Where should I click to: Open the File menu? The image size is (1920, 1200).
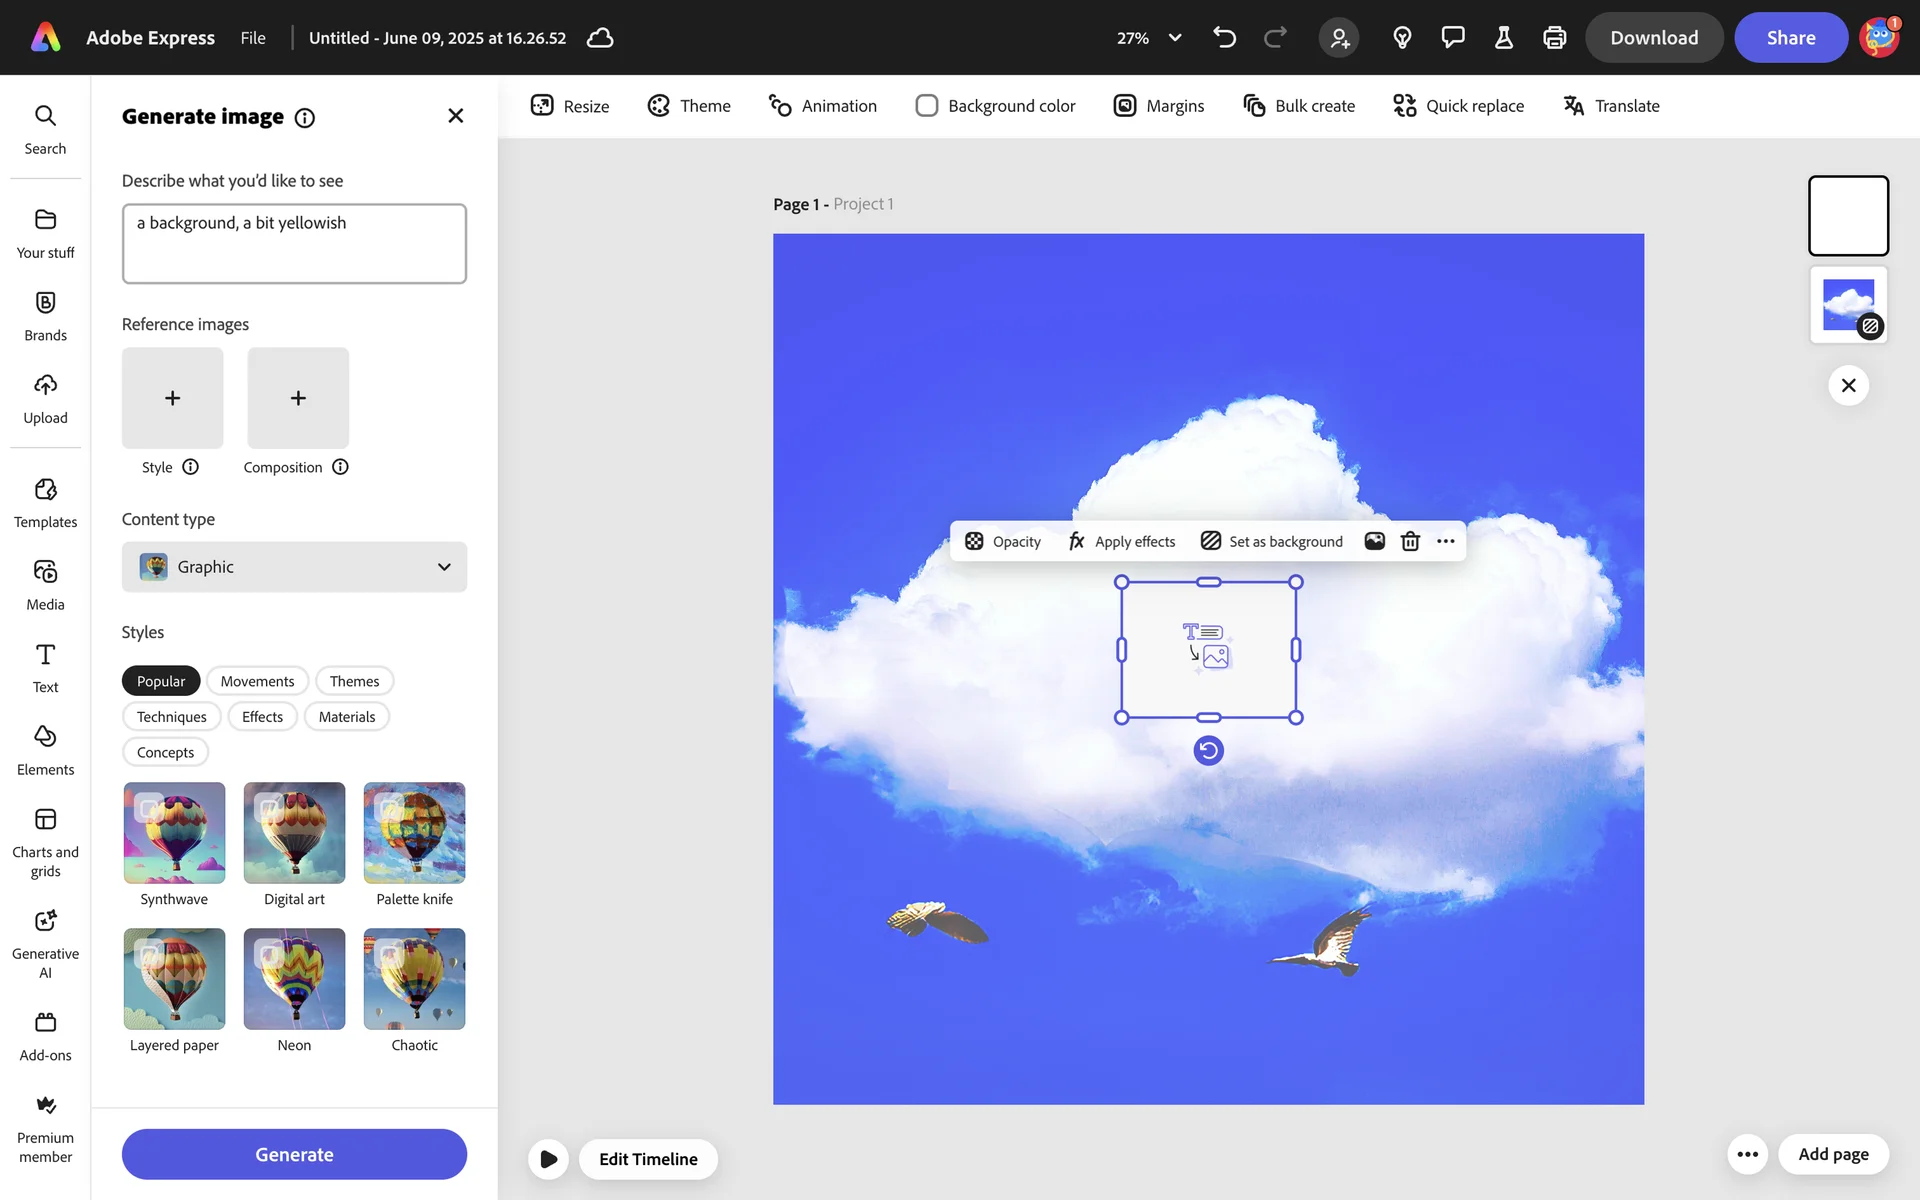(253, 38)
